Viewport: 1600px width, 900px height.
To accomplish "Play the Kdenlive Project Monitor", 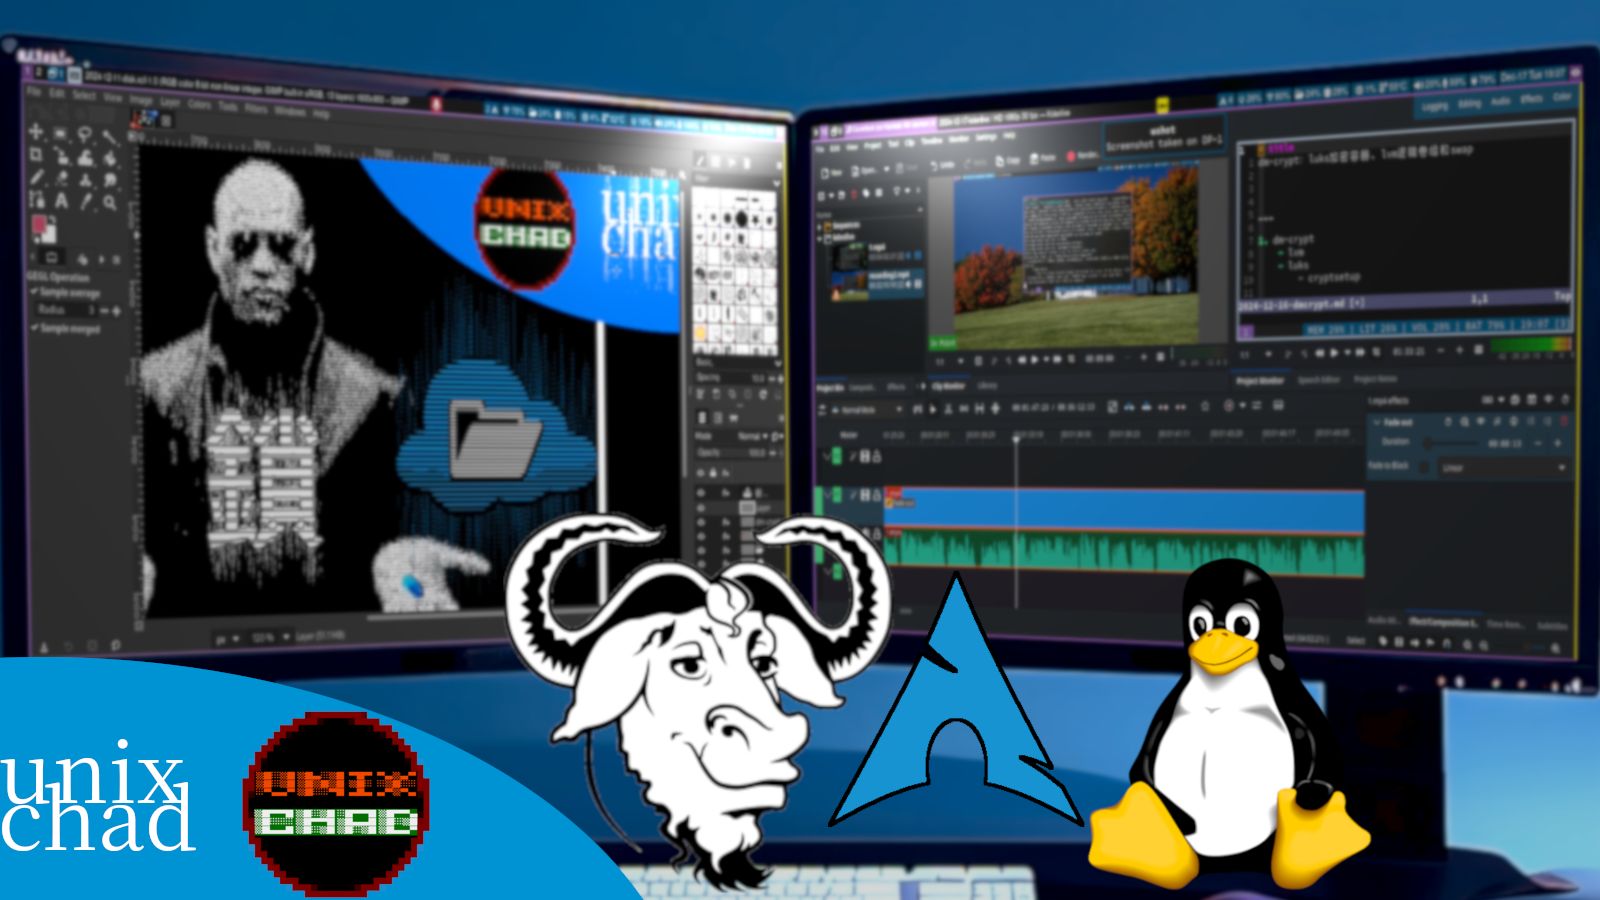I will pyautogui.click(x=1334, y=353).
